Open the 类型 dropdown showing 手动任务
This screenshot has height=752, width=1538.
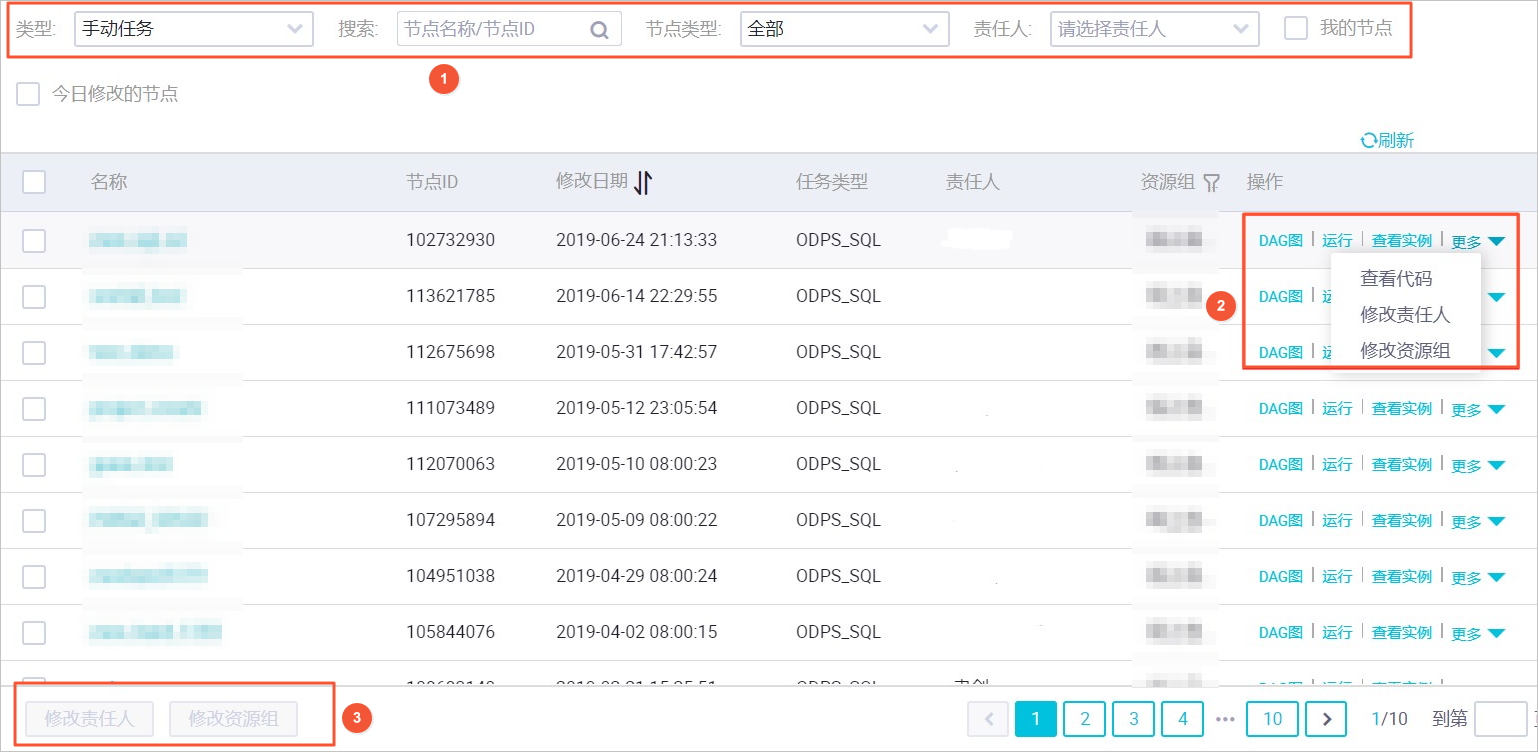[194, 29]
